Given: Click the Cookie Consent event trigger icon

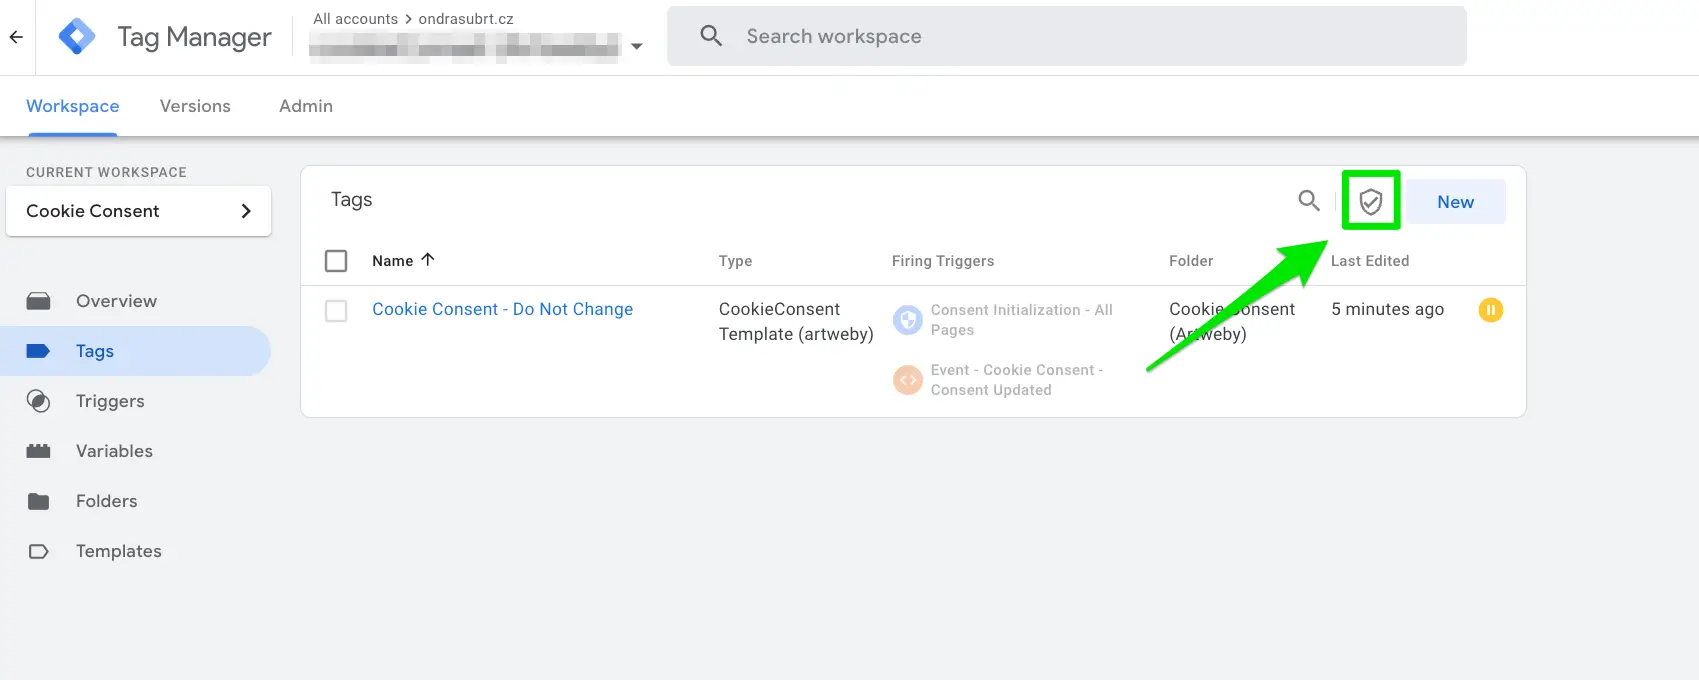Looking at the screenshot, I should 908,380.
